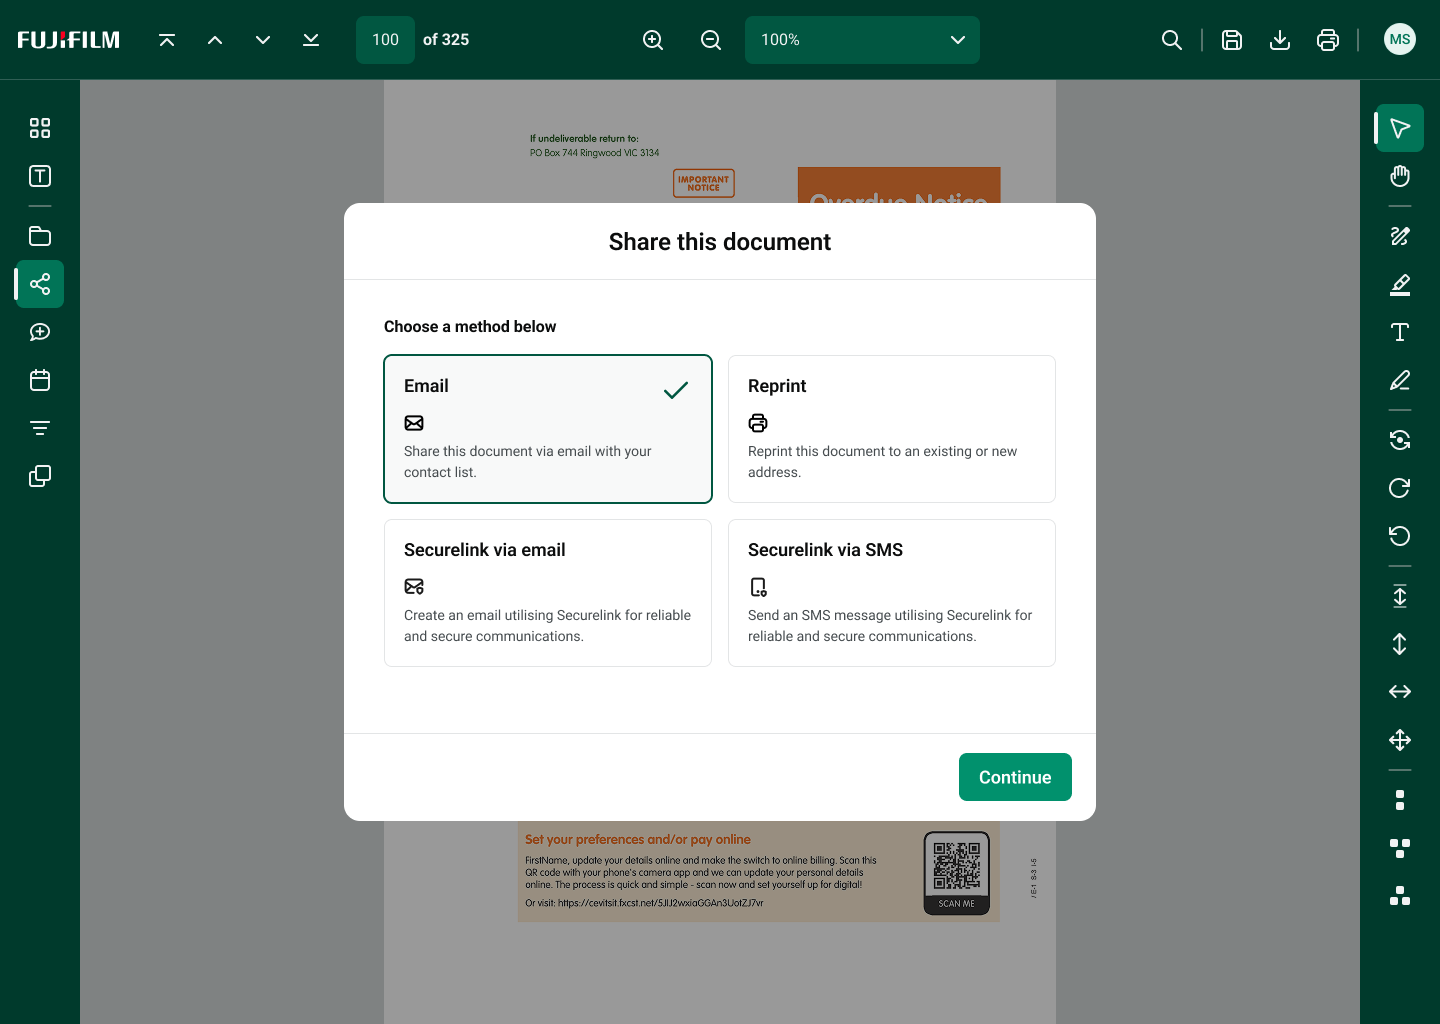Rotate page clockwise using right toolbar
This screenshot has width=1440, height=1024.
(1400, 488)
